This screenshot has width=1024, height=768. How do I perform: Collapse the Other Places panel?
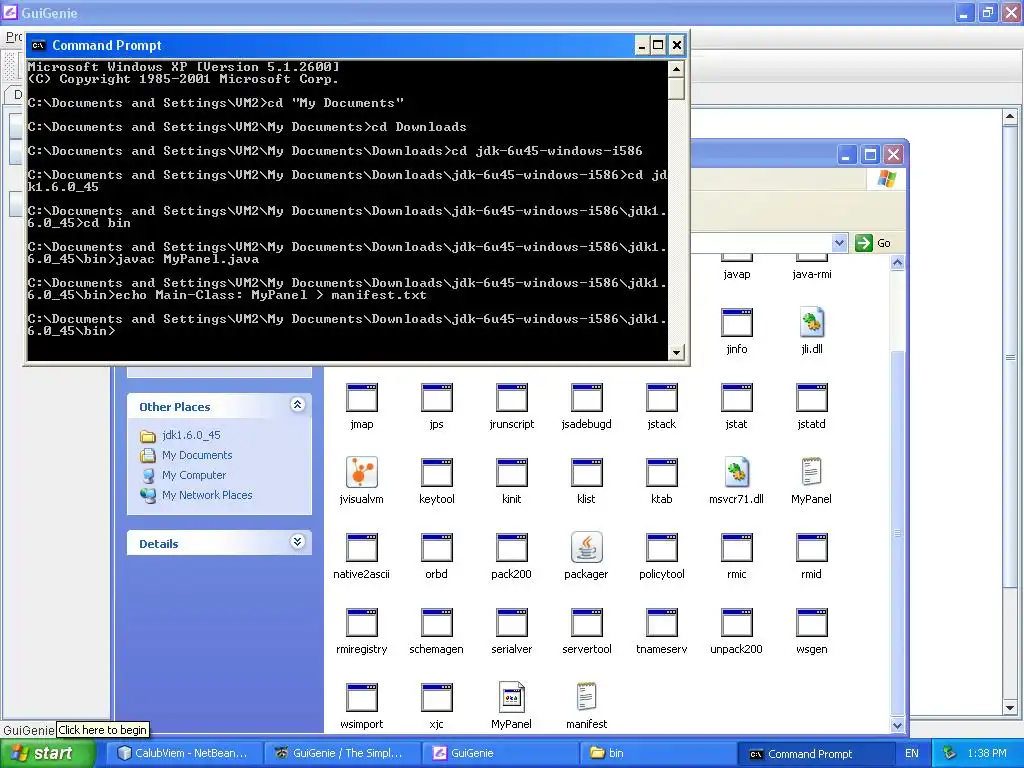(297, 405)
